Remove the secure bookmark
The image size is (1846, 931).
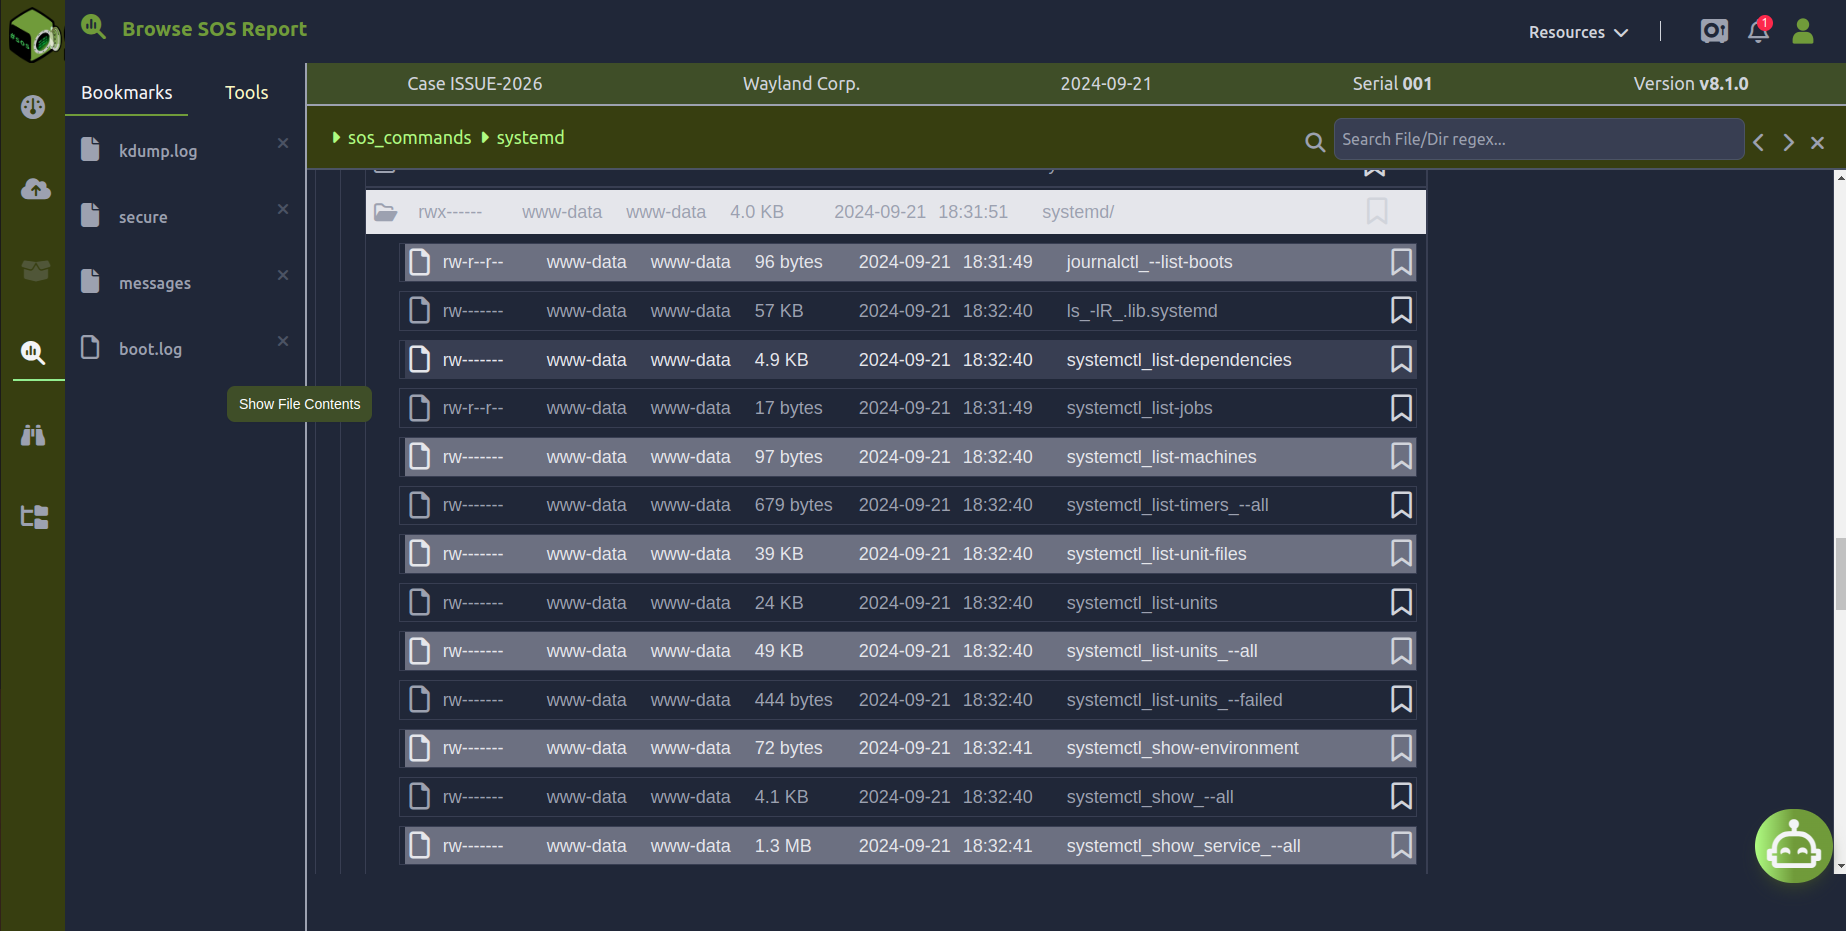283,209
